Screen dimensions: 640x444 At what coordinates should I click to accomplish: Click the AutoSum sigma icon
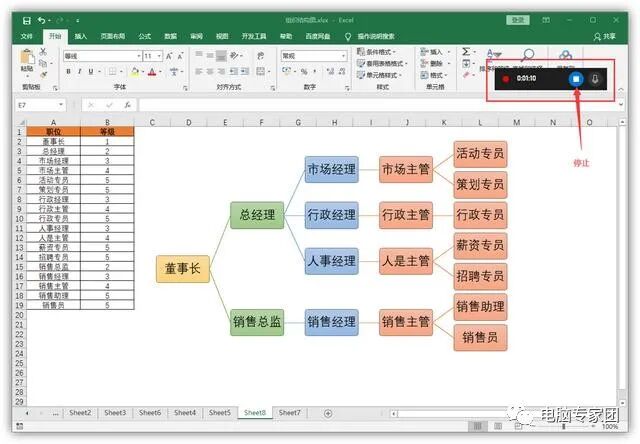pyautogui.click(x=466, y=52)
